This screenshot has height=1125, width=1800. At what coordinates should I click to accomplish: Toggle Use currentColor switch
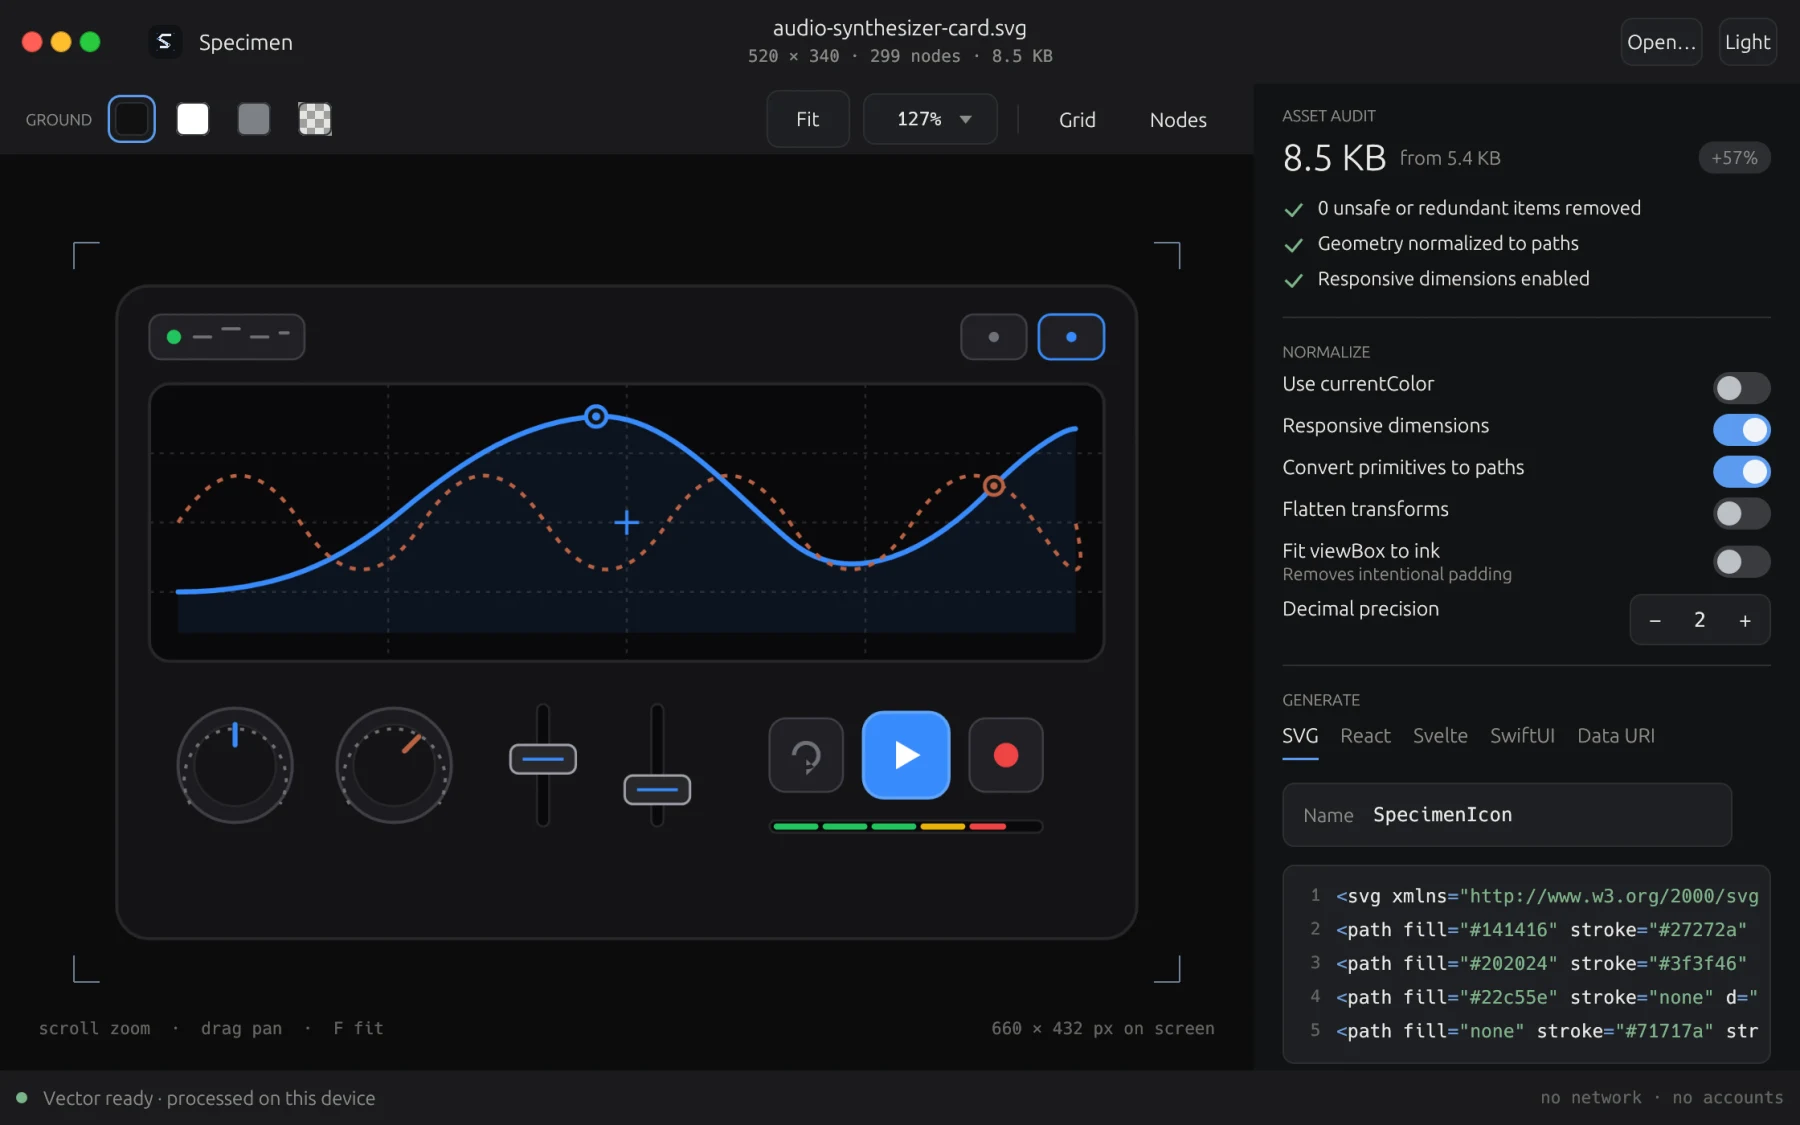[x=1741, y=388]
